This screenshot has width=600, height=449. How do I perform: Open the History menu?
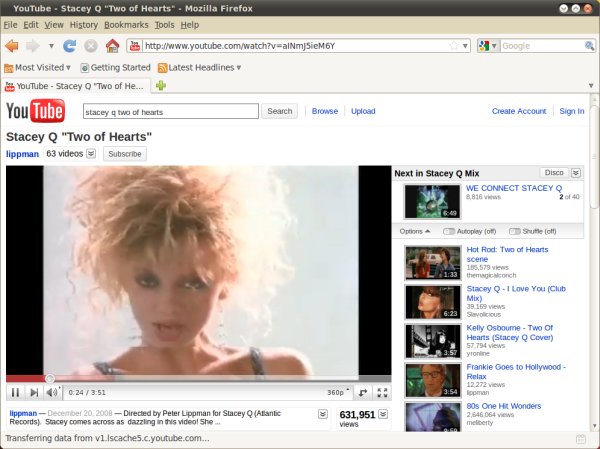click(x=84, y=25)
